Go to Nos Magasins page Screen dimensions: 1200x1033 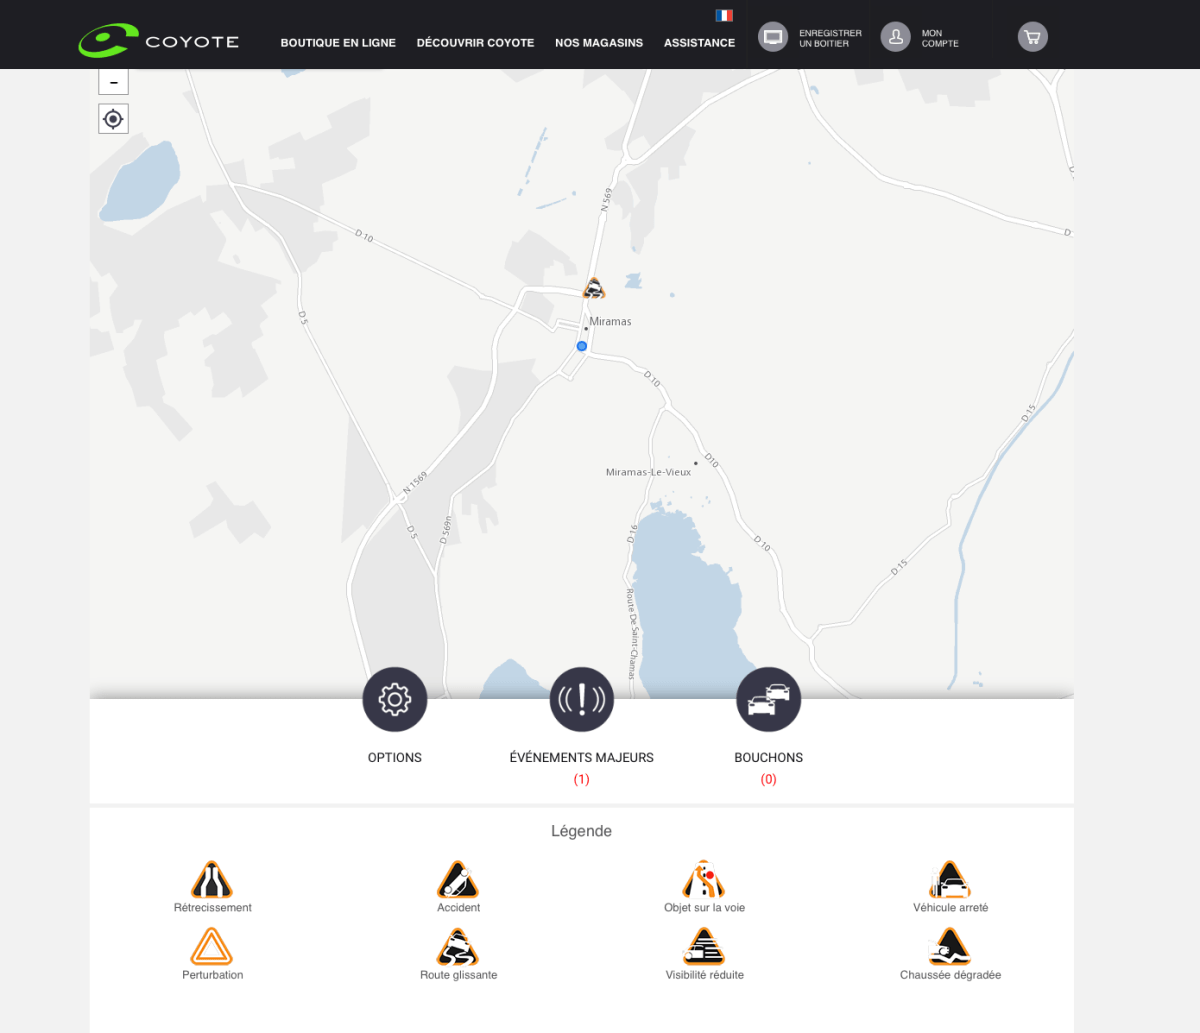599,43
